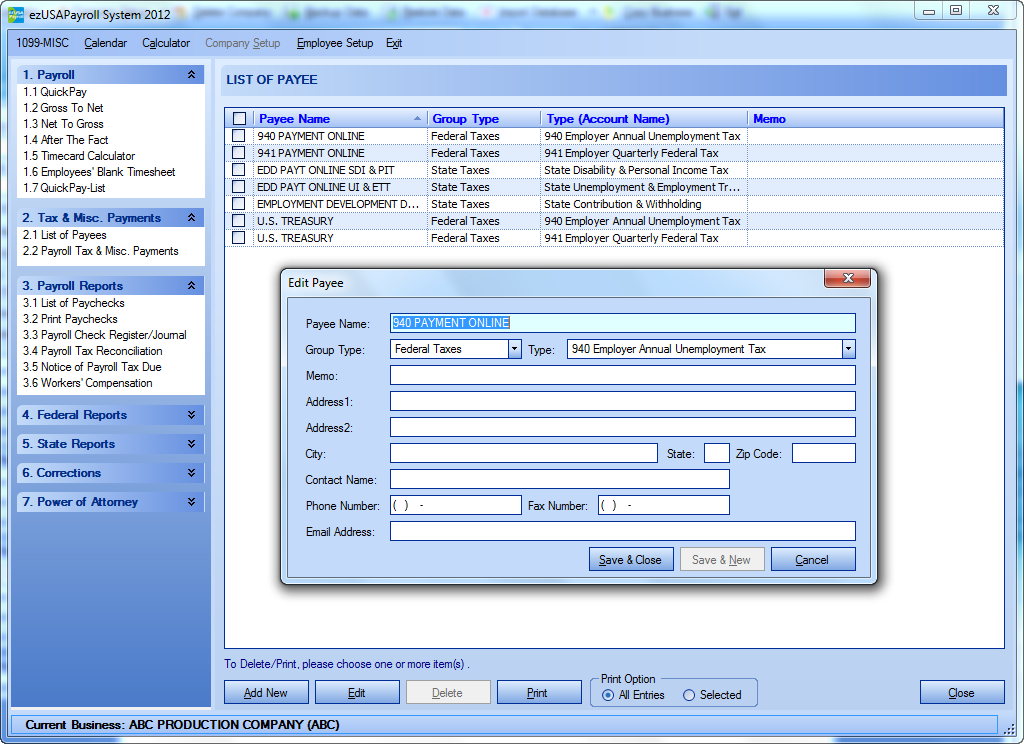Open the Group Type dropdown
1024x744 pixels.
coord(515,349)
